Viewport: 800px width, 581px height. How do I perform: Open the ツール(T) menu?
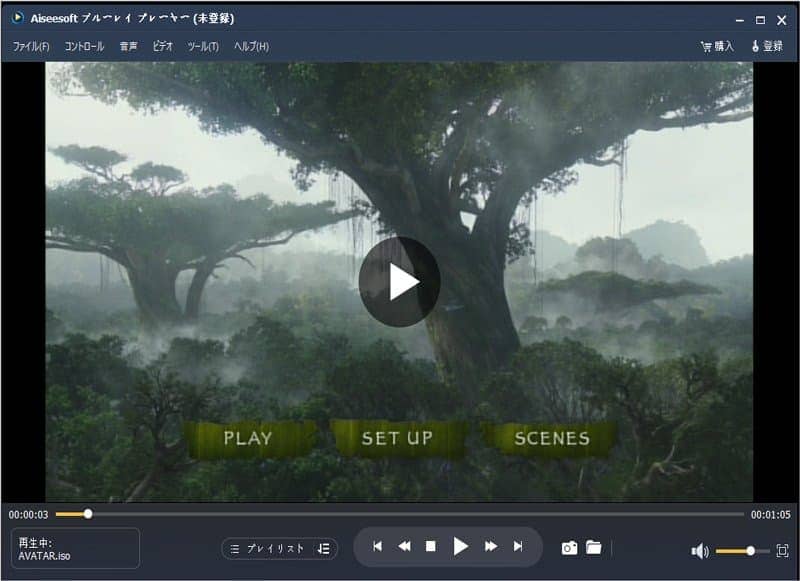point(203,46)
